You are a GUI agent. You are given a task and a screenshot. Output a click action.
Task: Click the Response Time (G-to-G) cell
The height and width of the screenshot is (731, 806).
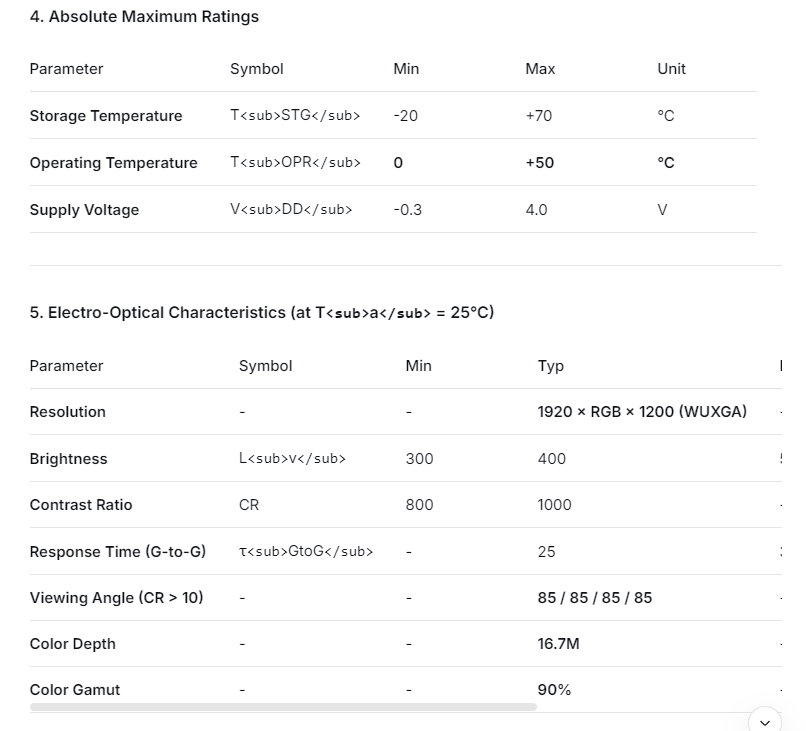(118, 552)
